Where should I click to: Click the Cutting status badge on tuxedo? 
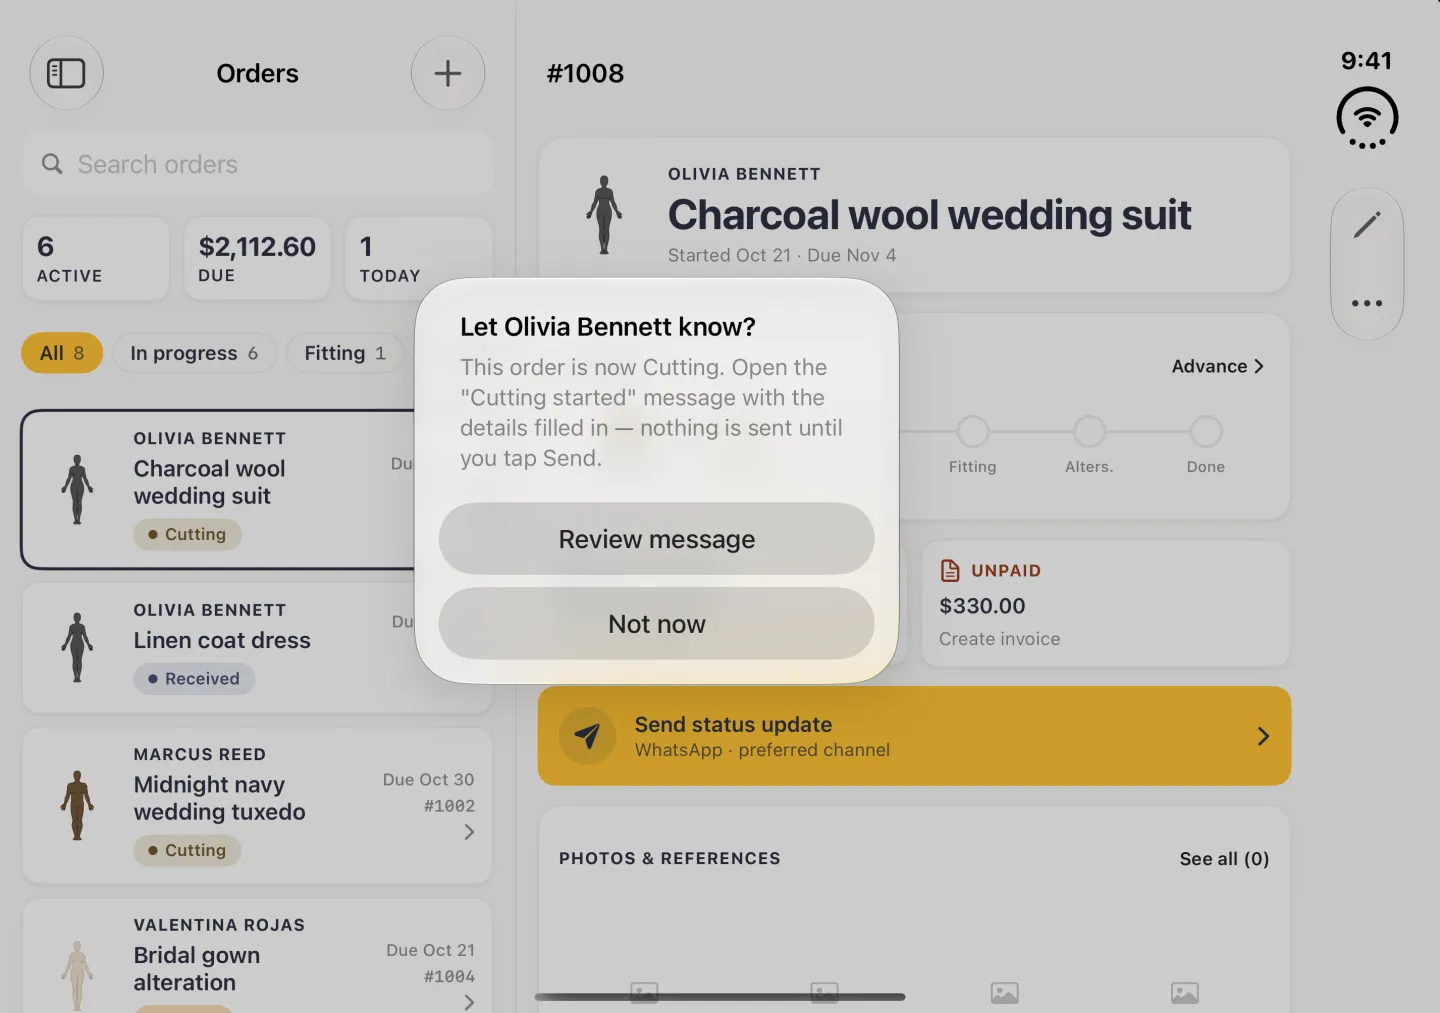pyautogui.click(x=188, y=850)
